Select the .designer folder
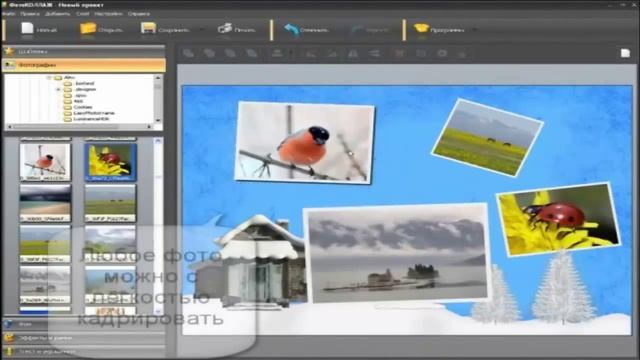This screenshot has width=640, height=360. click(85, 89)
